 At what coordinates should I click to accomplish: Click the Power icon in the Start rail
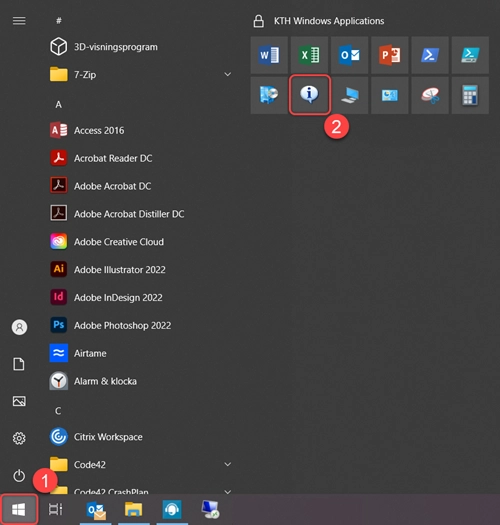19,476
